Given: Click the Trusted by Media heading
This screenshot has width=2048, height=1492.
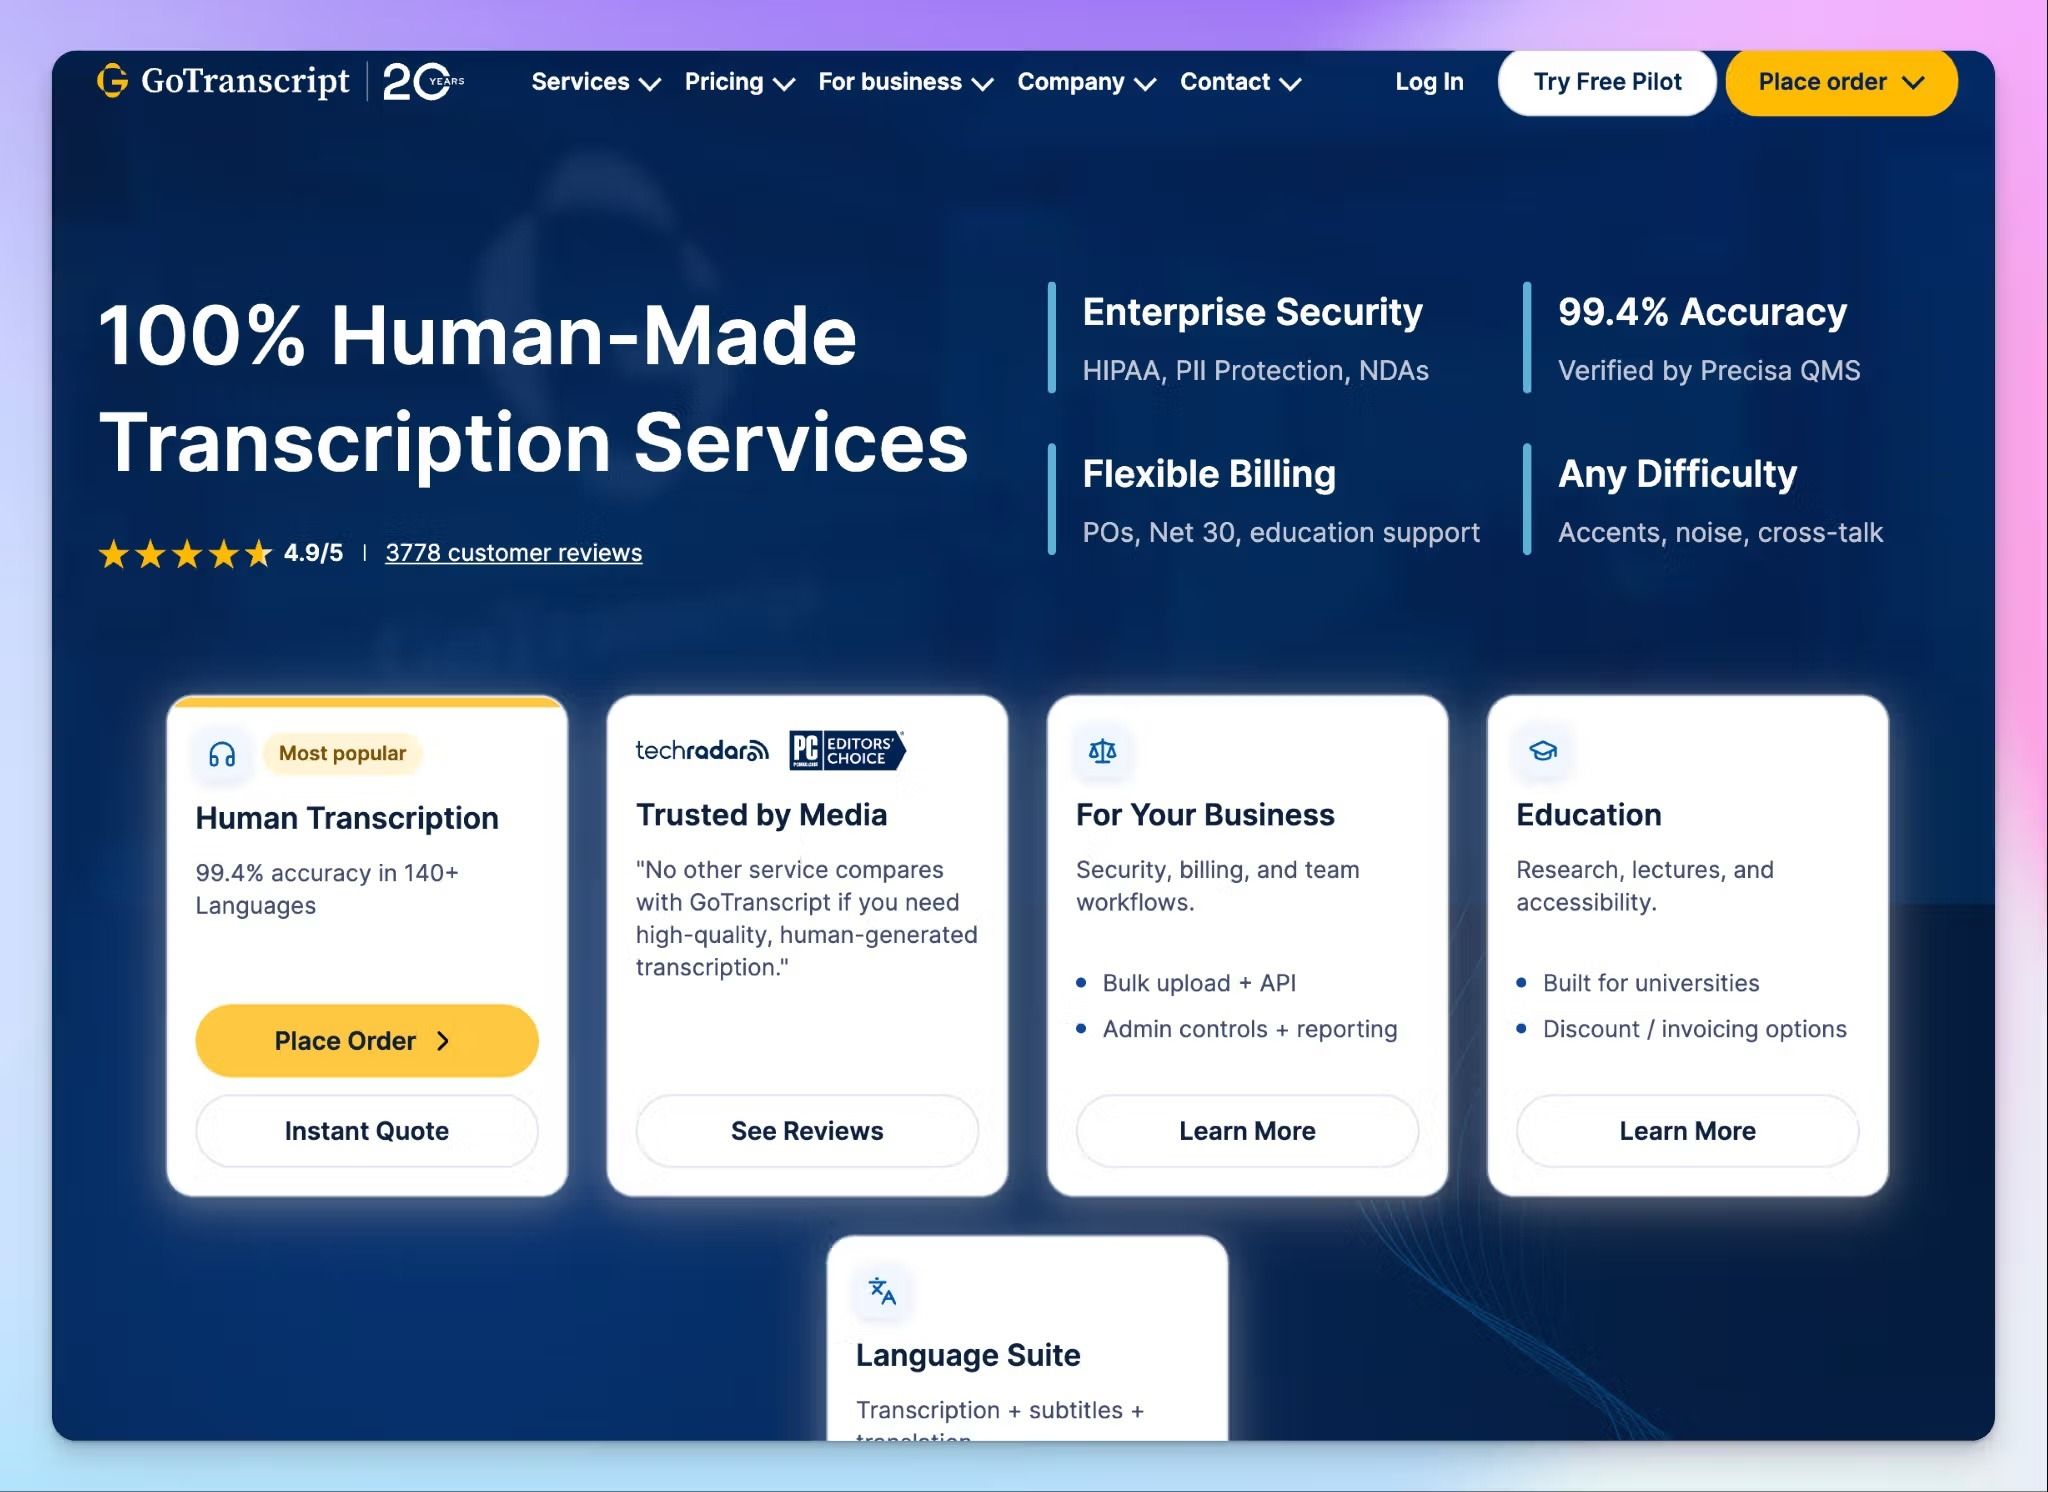Looking at the screenshot, I should coord(762,815).
